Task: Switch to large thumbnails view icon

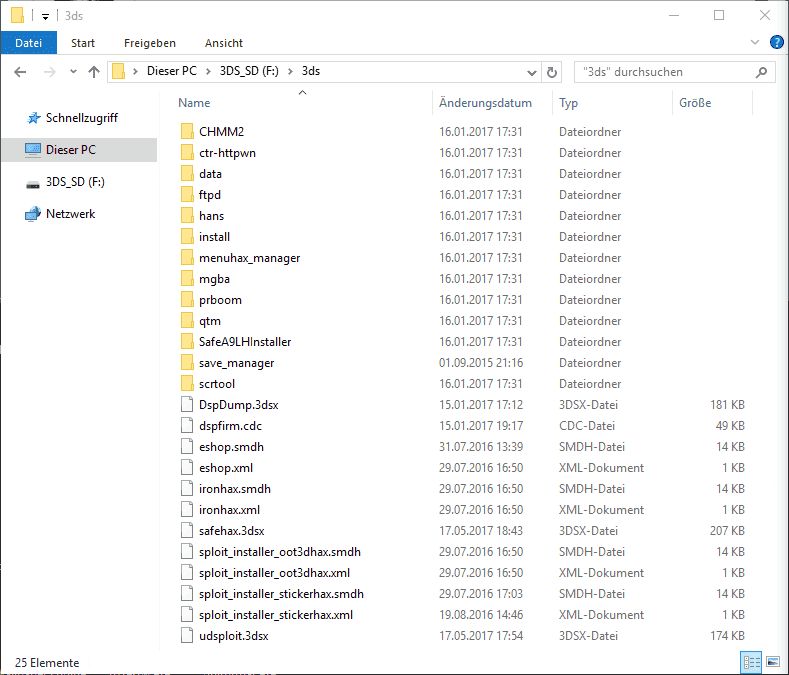Action: pos(773,661)
